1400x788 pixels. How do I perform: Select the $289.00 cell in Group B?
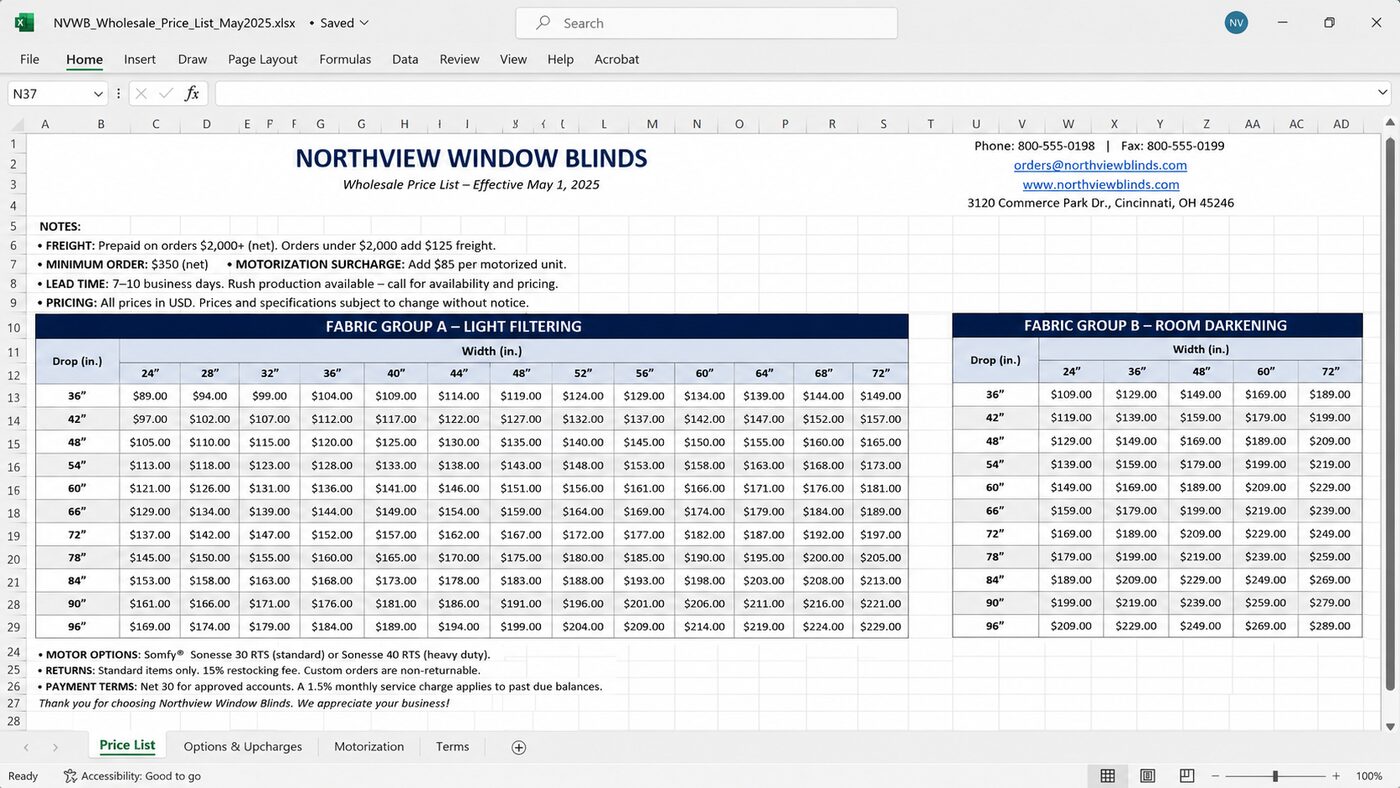pyautogui.click(x=1330, y=626)
